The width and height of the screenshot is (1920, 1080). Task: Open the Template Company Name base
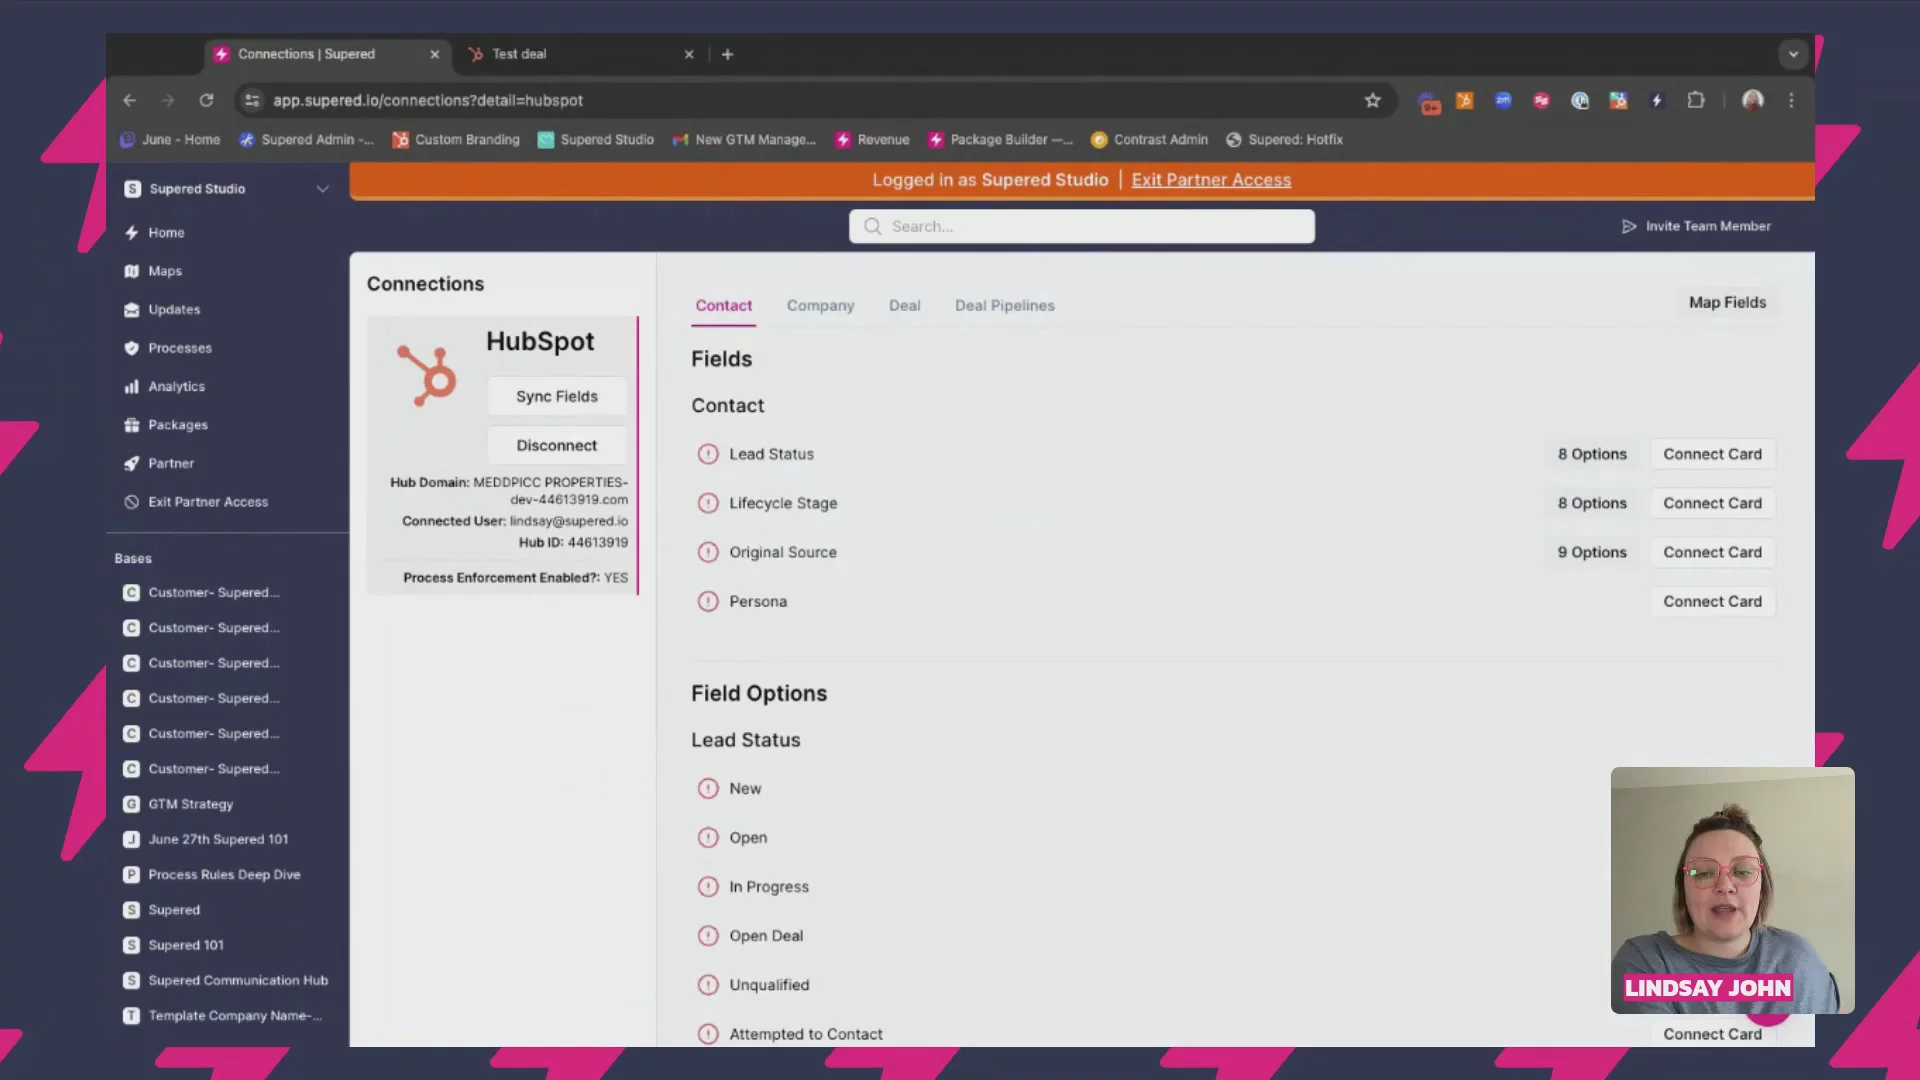click(223, 1016)
